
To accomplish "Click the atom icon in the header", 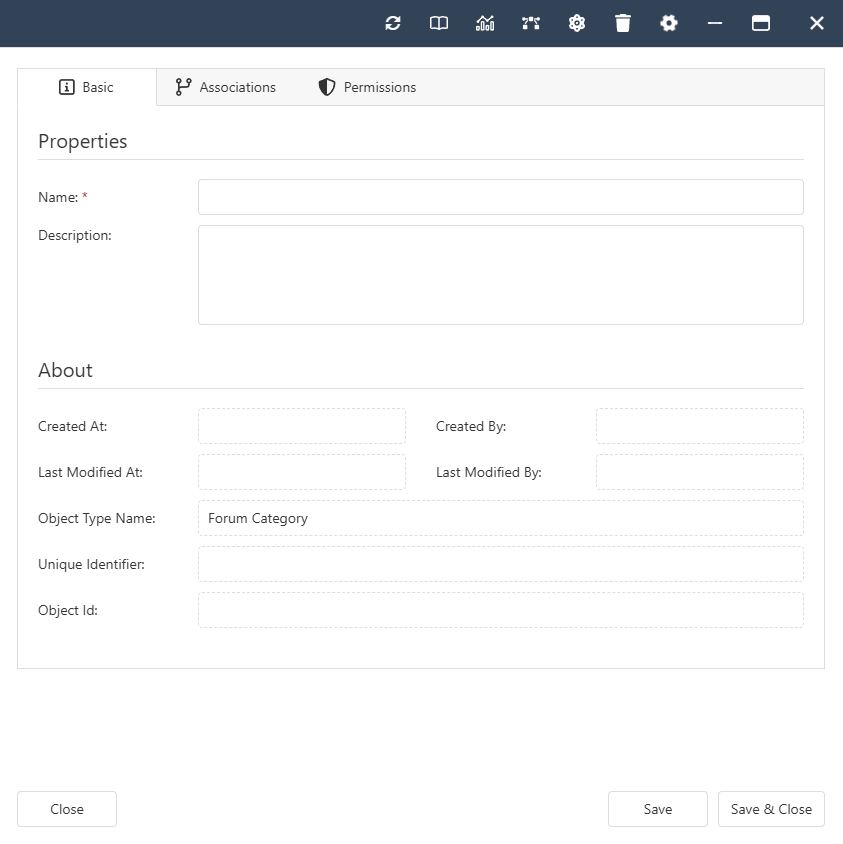I will tap(577, 23).
